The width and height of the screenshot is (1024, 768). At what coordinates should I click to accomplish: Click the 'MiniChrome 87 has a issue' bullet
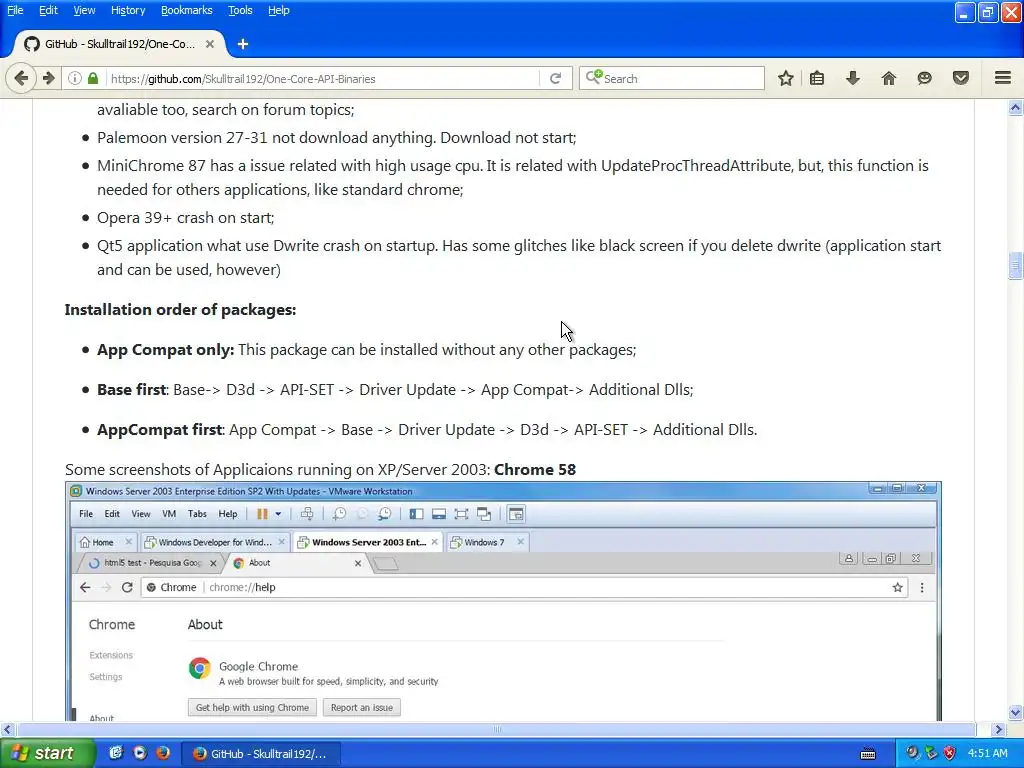click(x=513, y=178)
